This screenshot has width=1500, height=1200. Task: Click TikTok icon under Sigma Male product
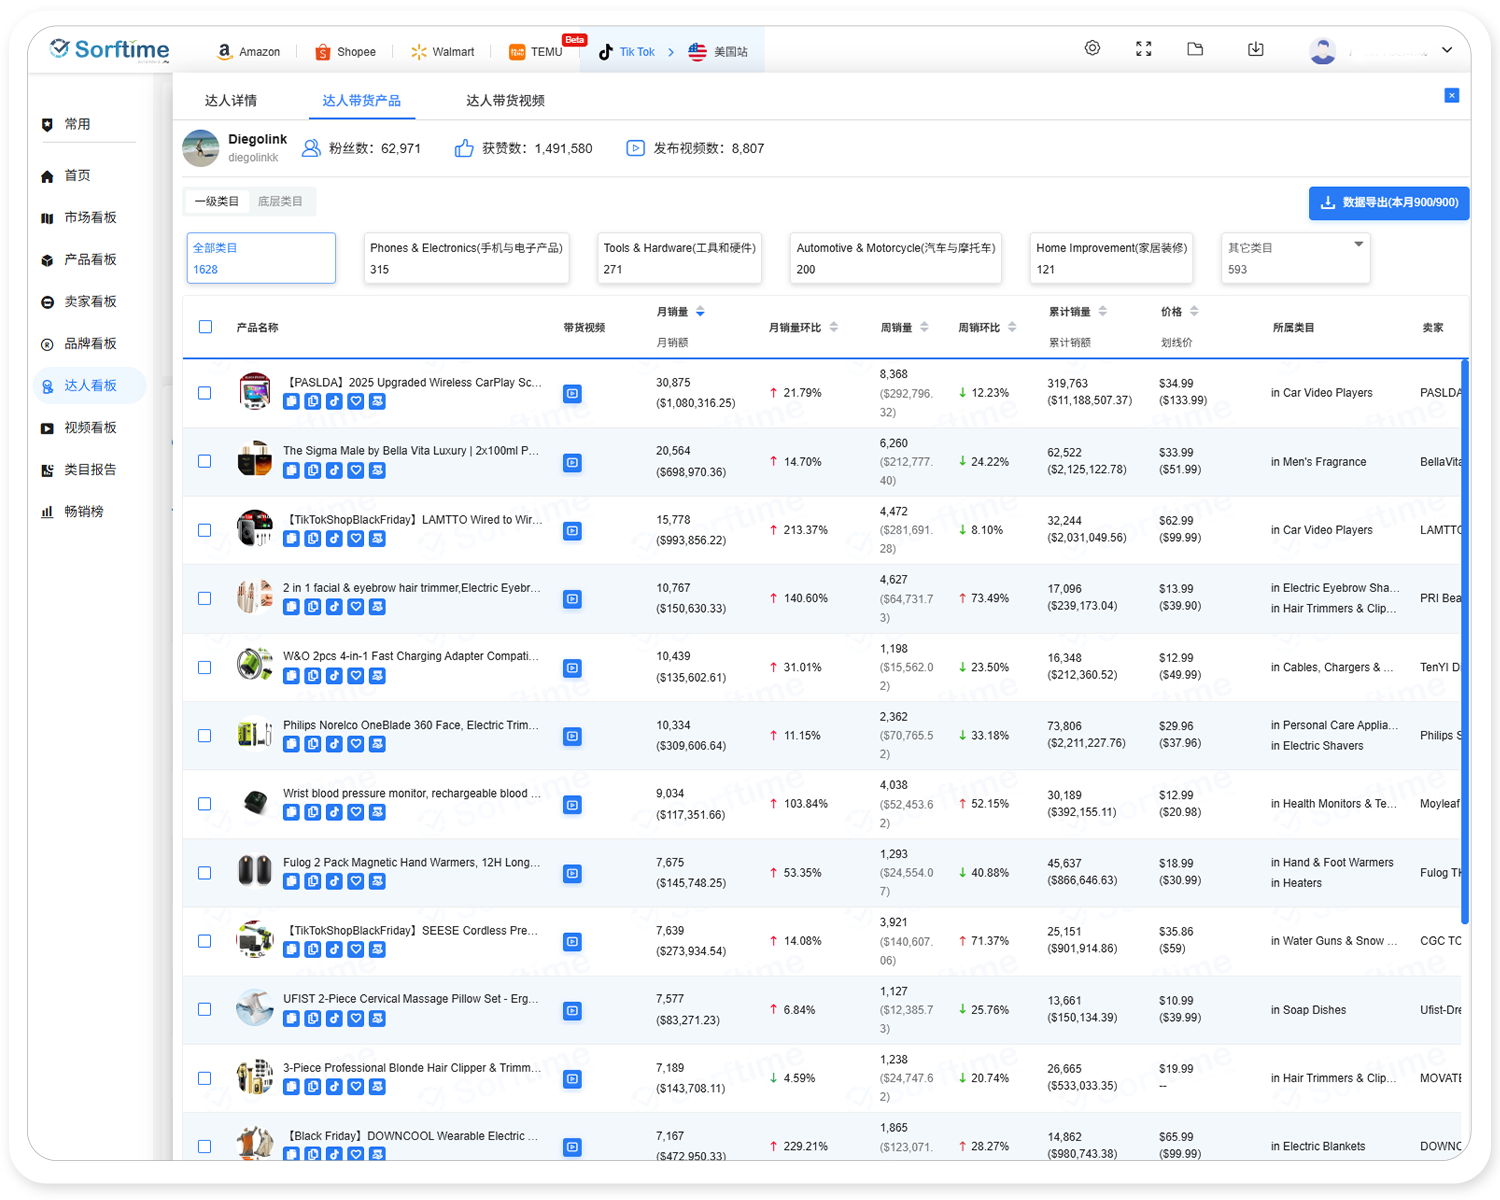point(334,470)
